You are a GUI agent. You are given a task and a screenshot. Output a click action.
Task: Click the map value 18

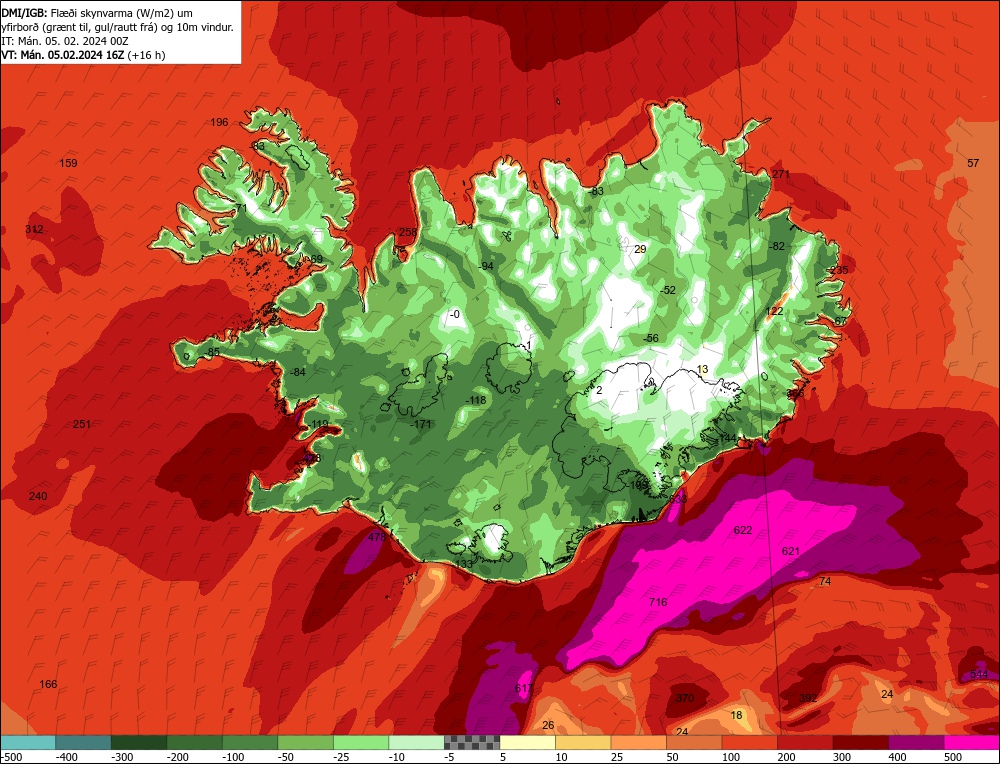(x=737, y=715)
